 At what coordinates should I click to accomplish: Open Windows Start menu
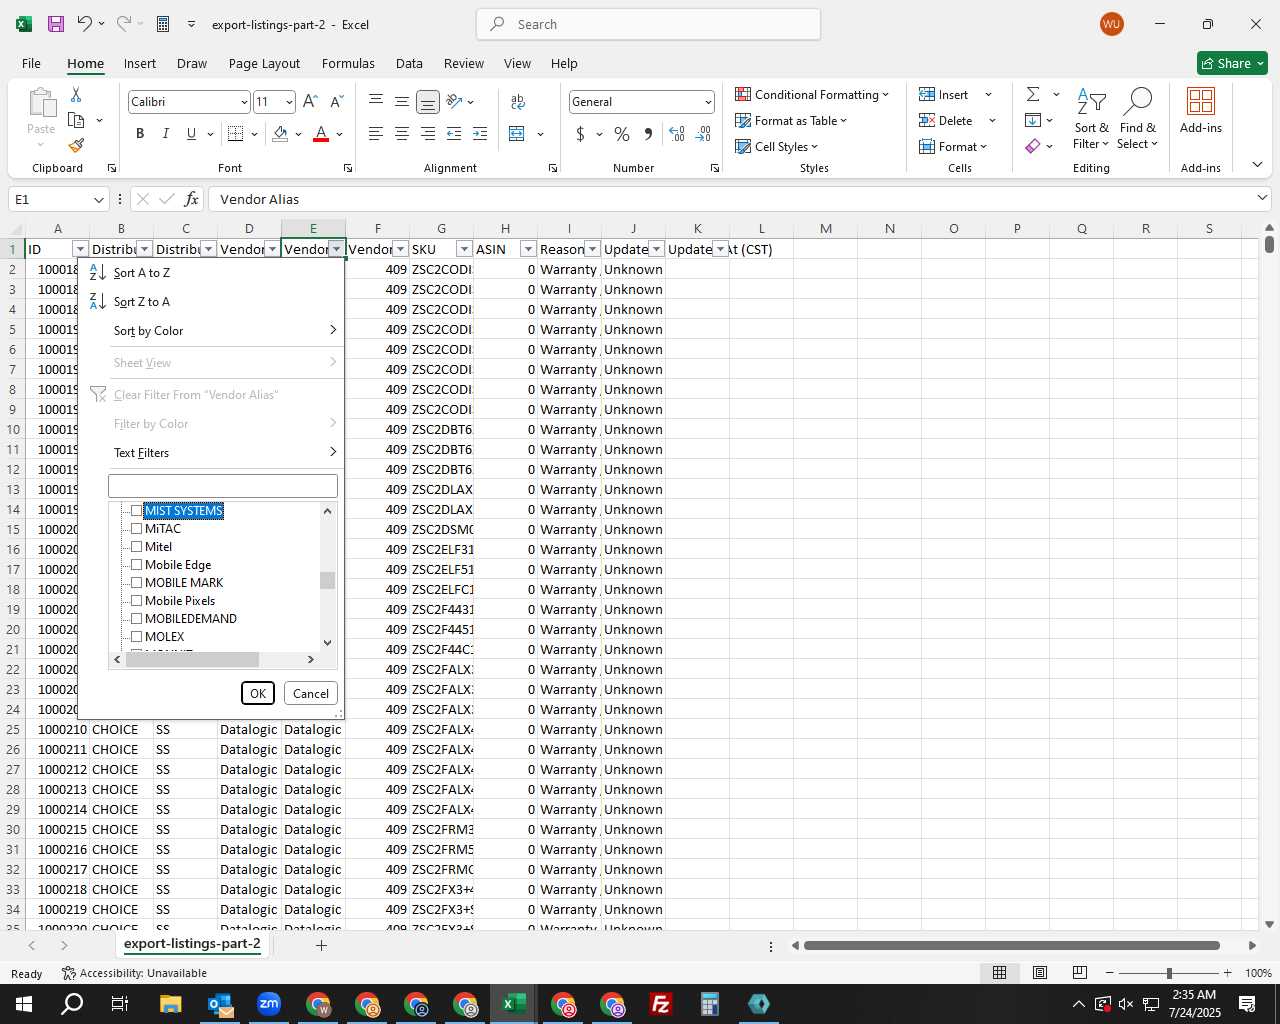[x=23, y=1004]
